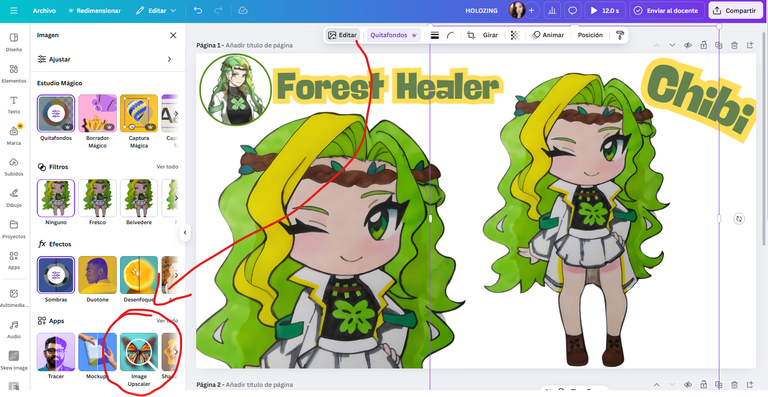Open analytics chart icon in top bar
Viewport: 768px width, 397px height.
[552, 10]
